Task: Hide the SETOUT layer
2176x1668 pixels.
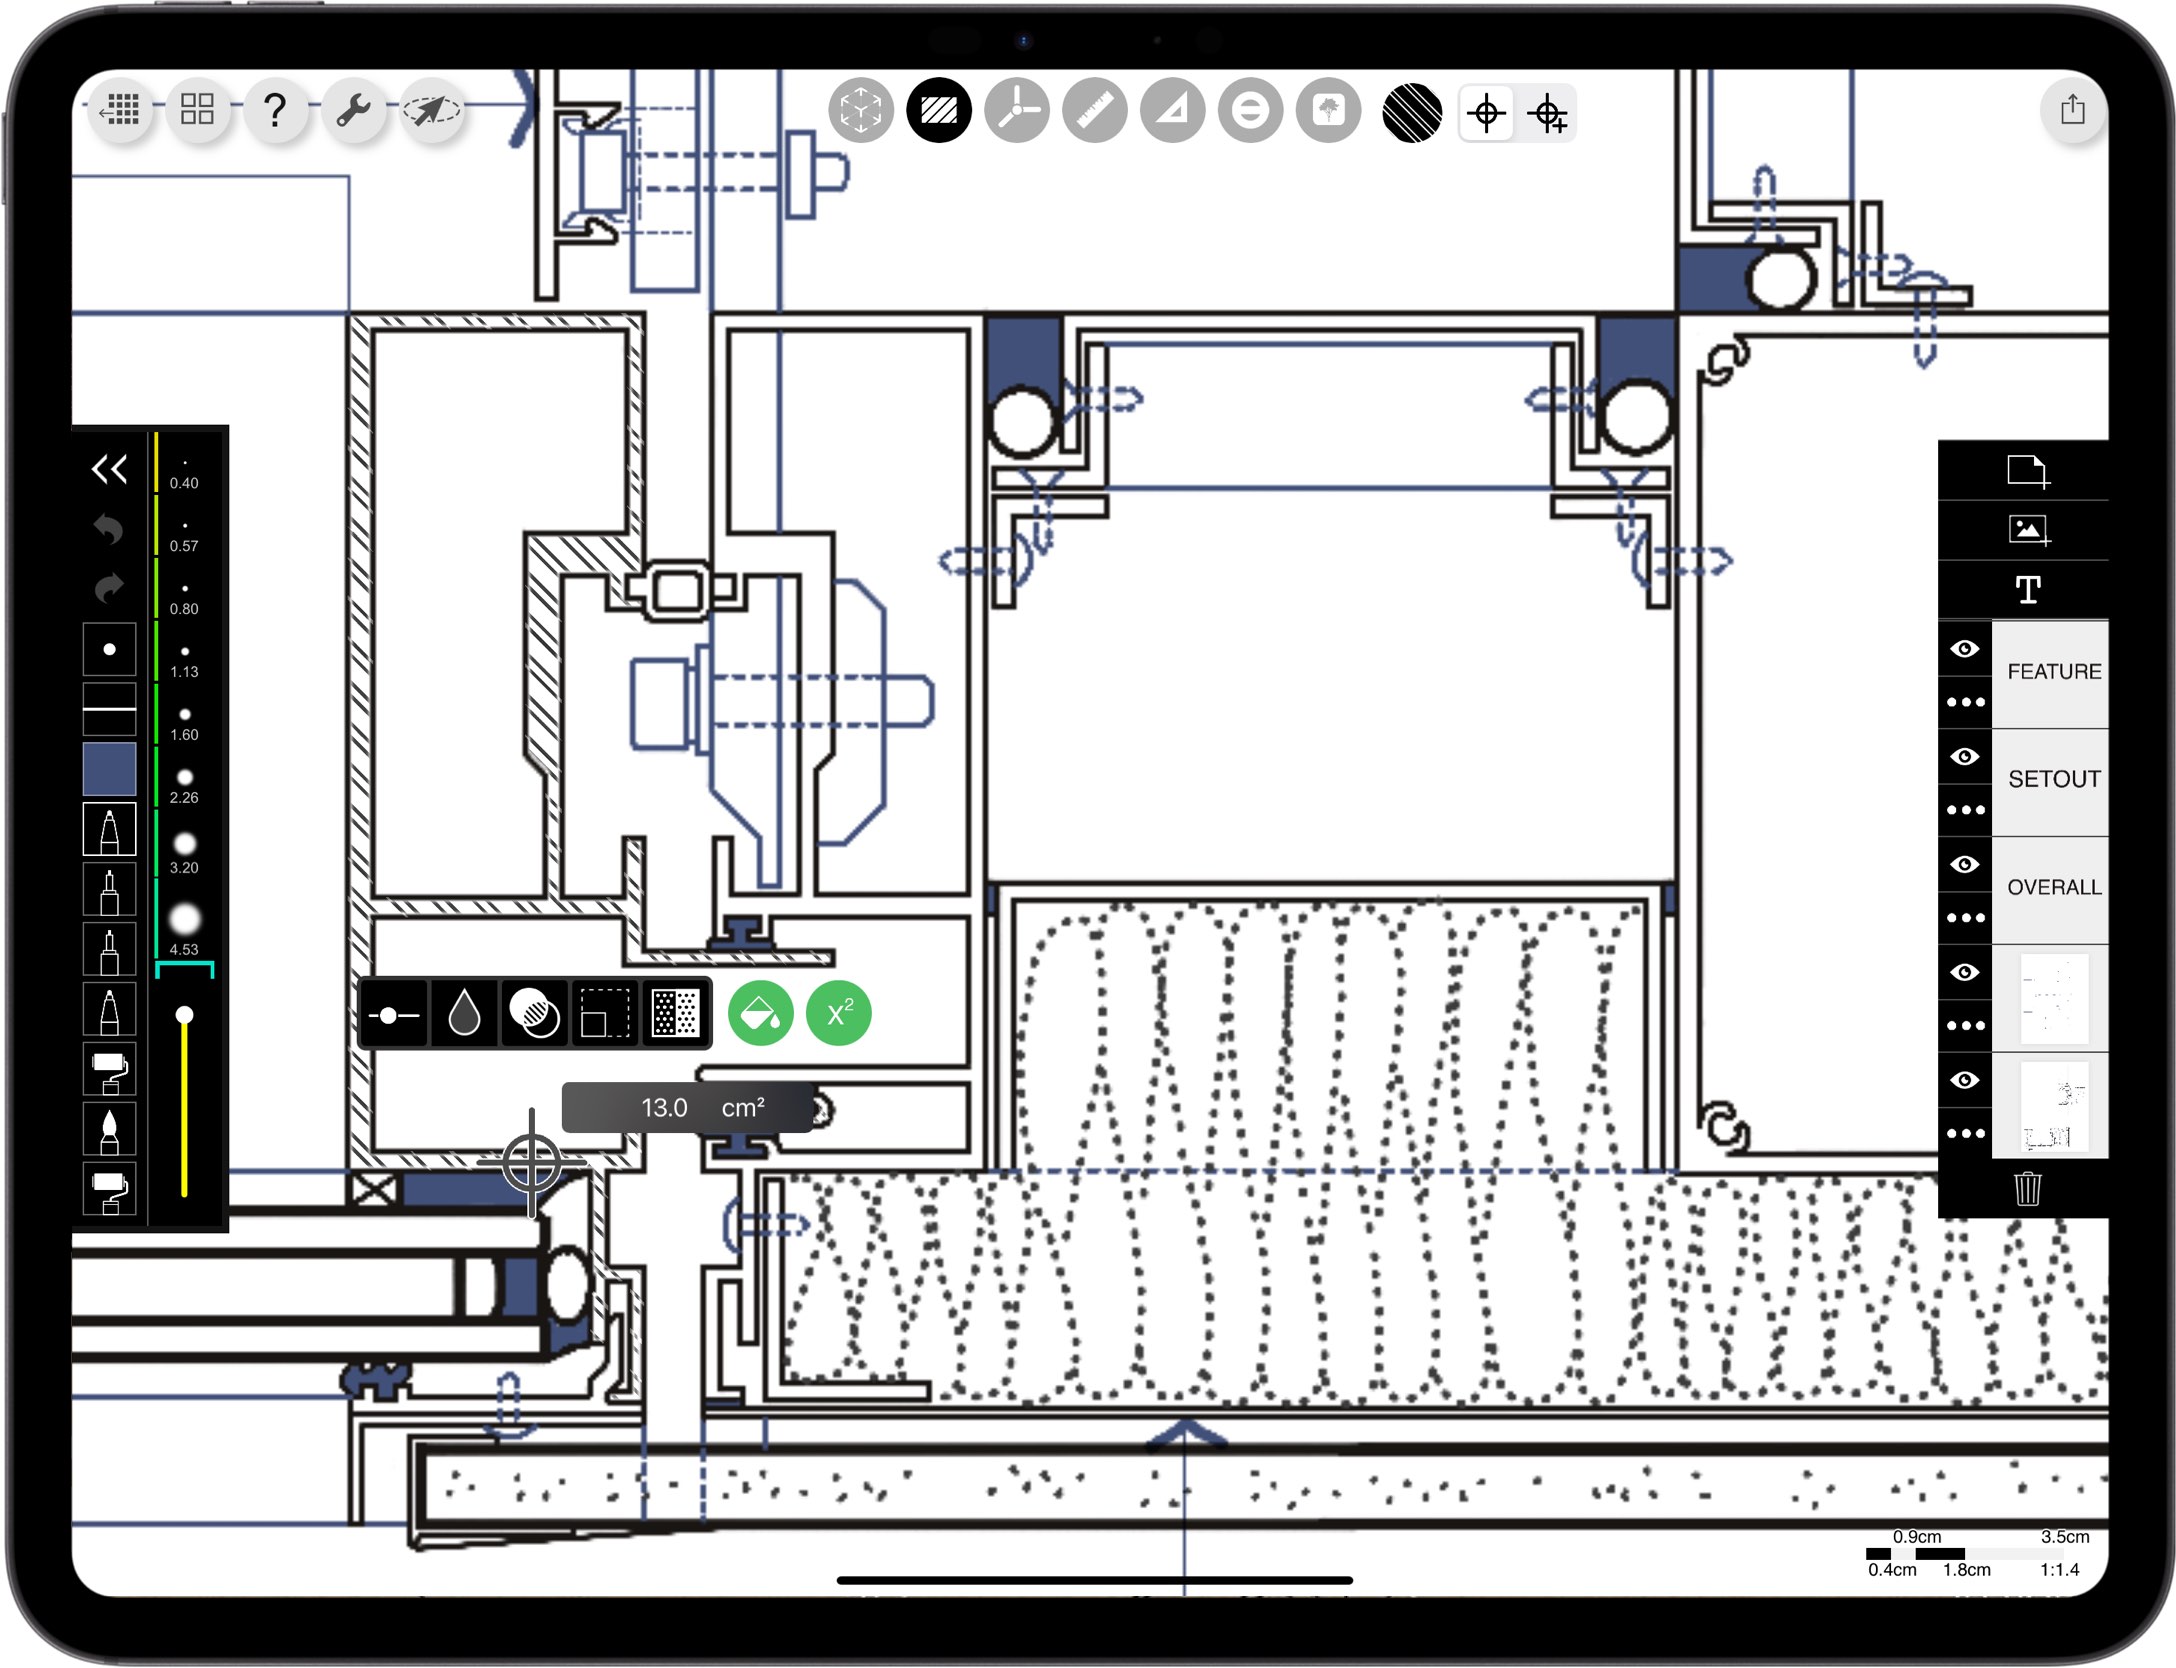Action: pyautogui.click(x=1965, y=757)
